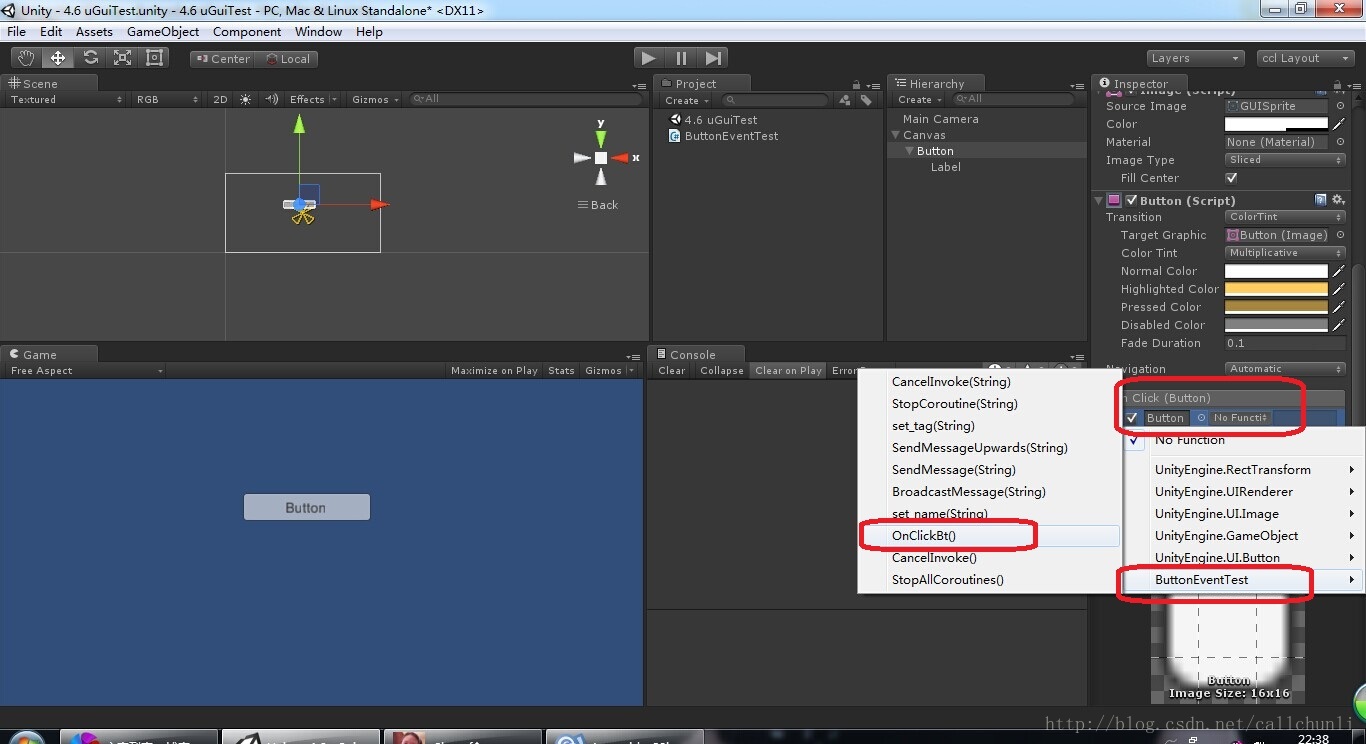Toggle scene audio speaker icon

271,99
